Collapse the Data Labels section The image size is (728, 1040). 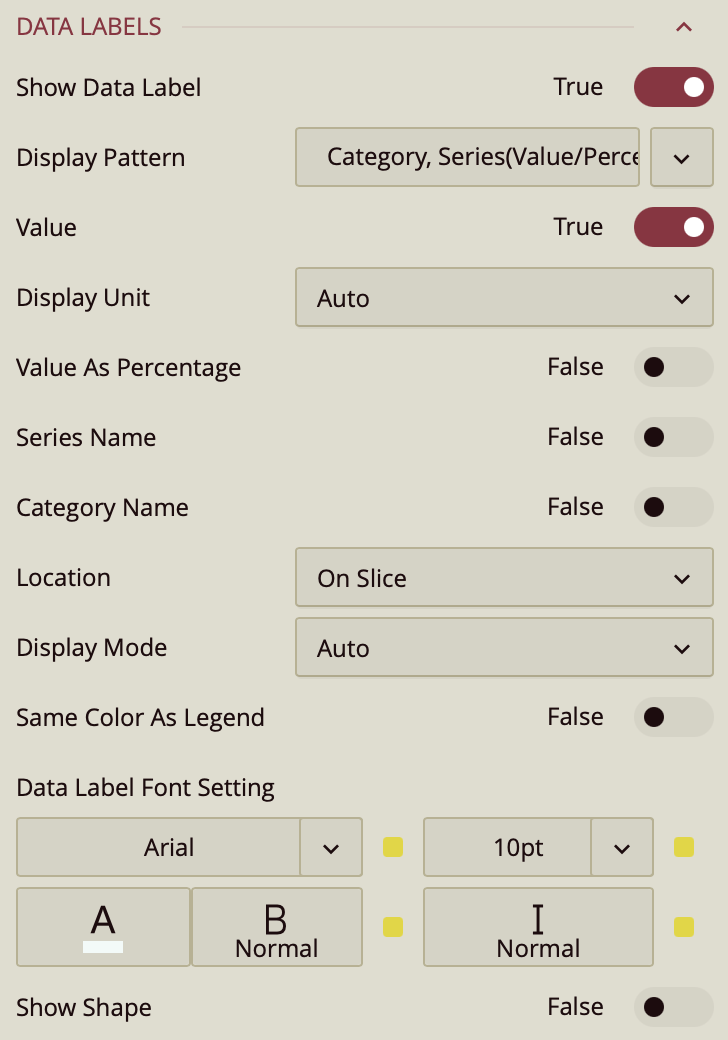pos(684,28)
